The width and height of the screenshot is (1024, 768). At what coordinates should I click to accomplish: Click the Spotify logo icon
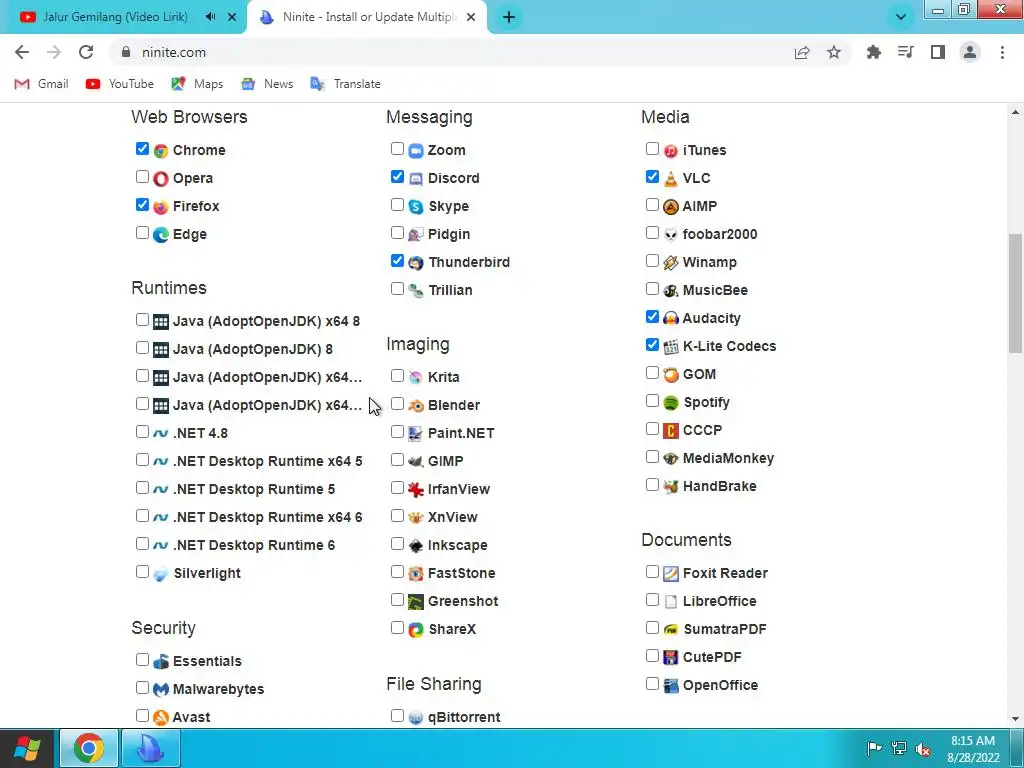pos(671,403)
